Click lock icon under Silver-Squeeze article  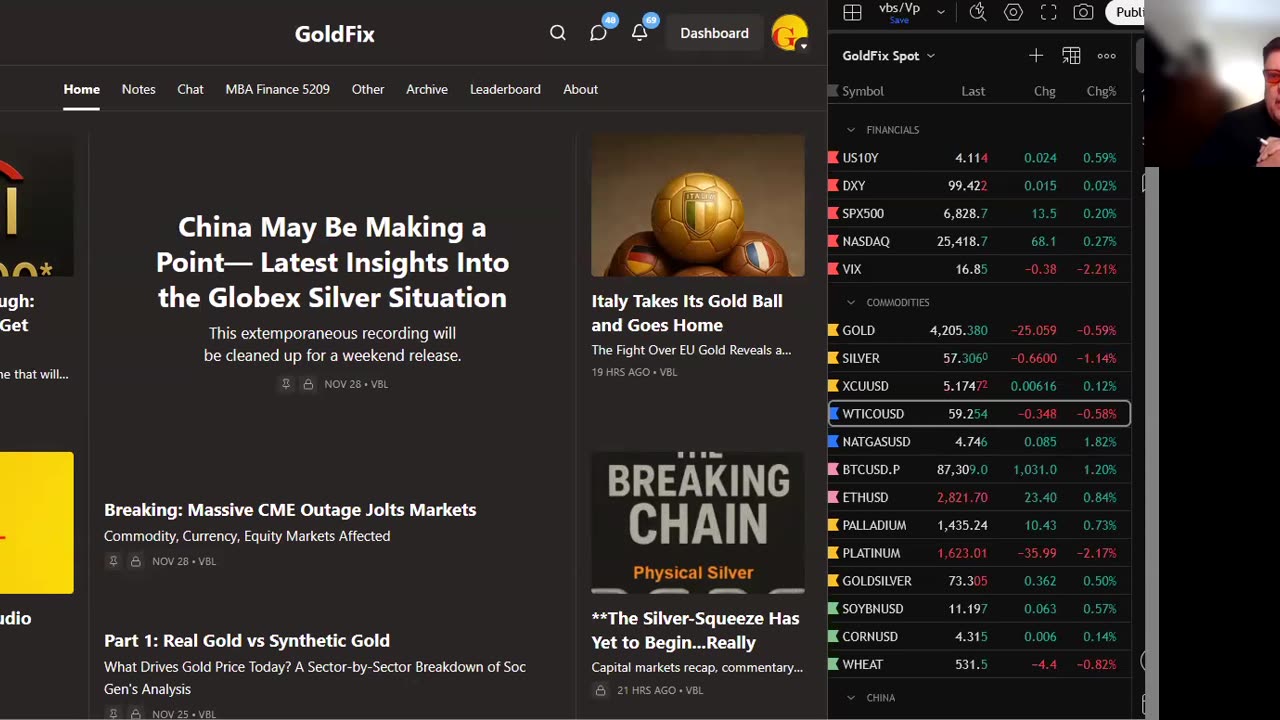(x=600, y=690)
